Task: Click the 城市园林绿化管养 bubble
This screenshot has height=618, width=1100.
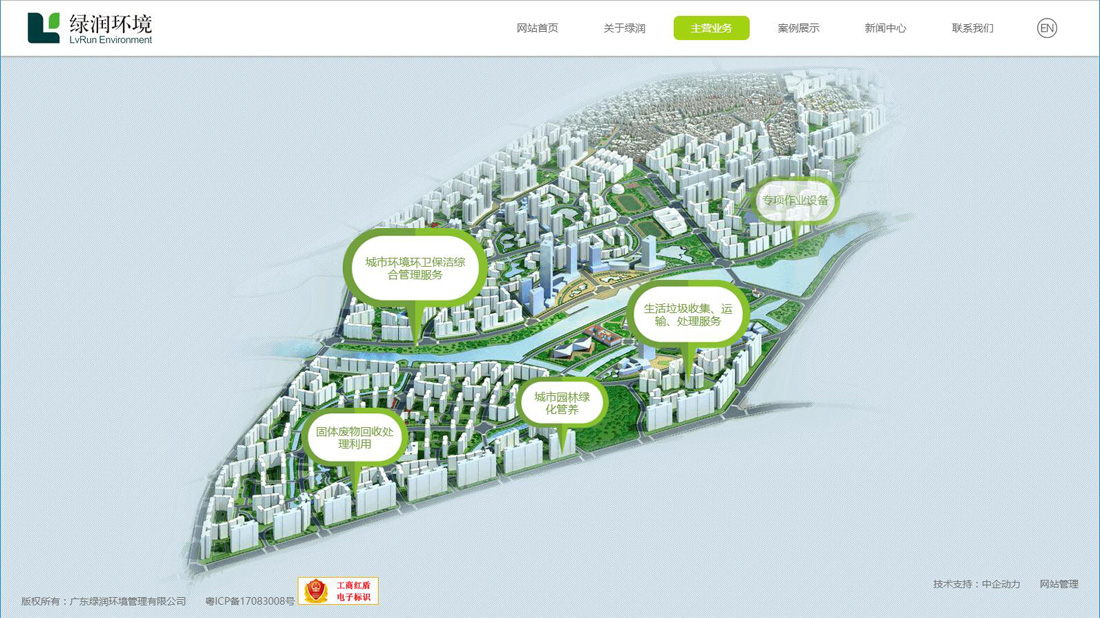Action: pos(562,403)
